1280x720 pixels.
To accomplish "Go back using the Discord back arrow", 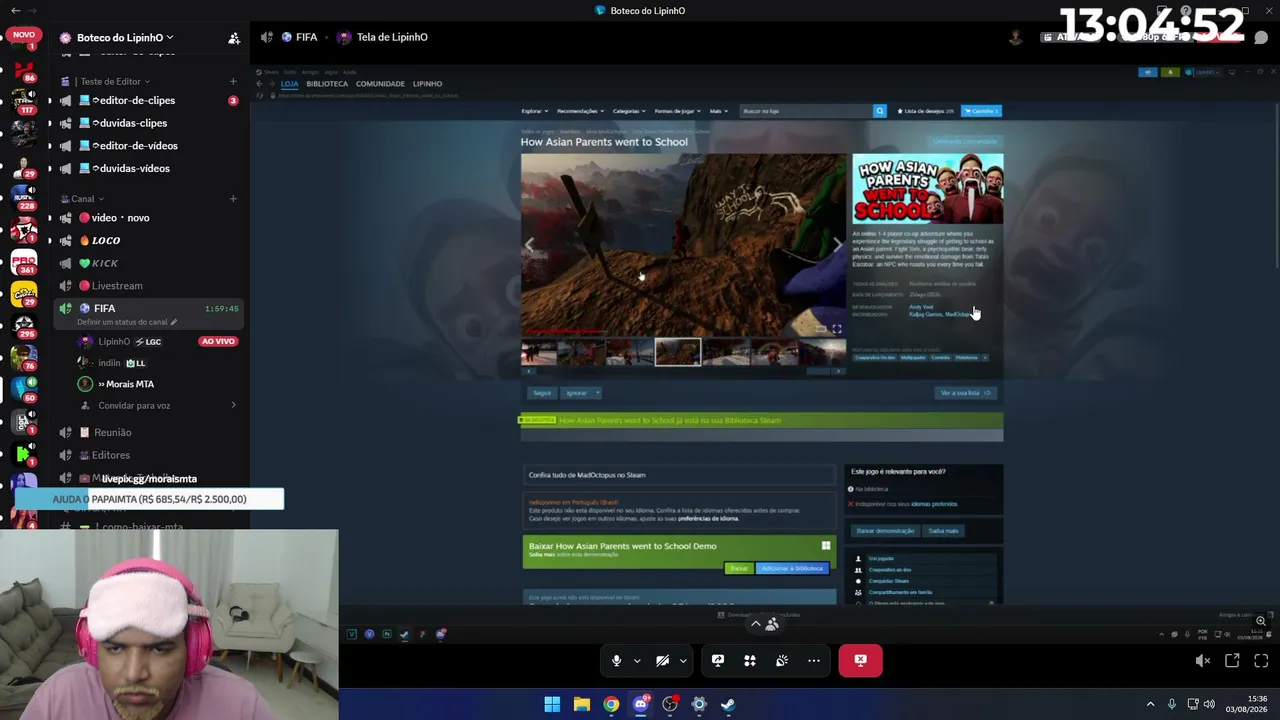I will (x=15, y=10).
